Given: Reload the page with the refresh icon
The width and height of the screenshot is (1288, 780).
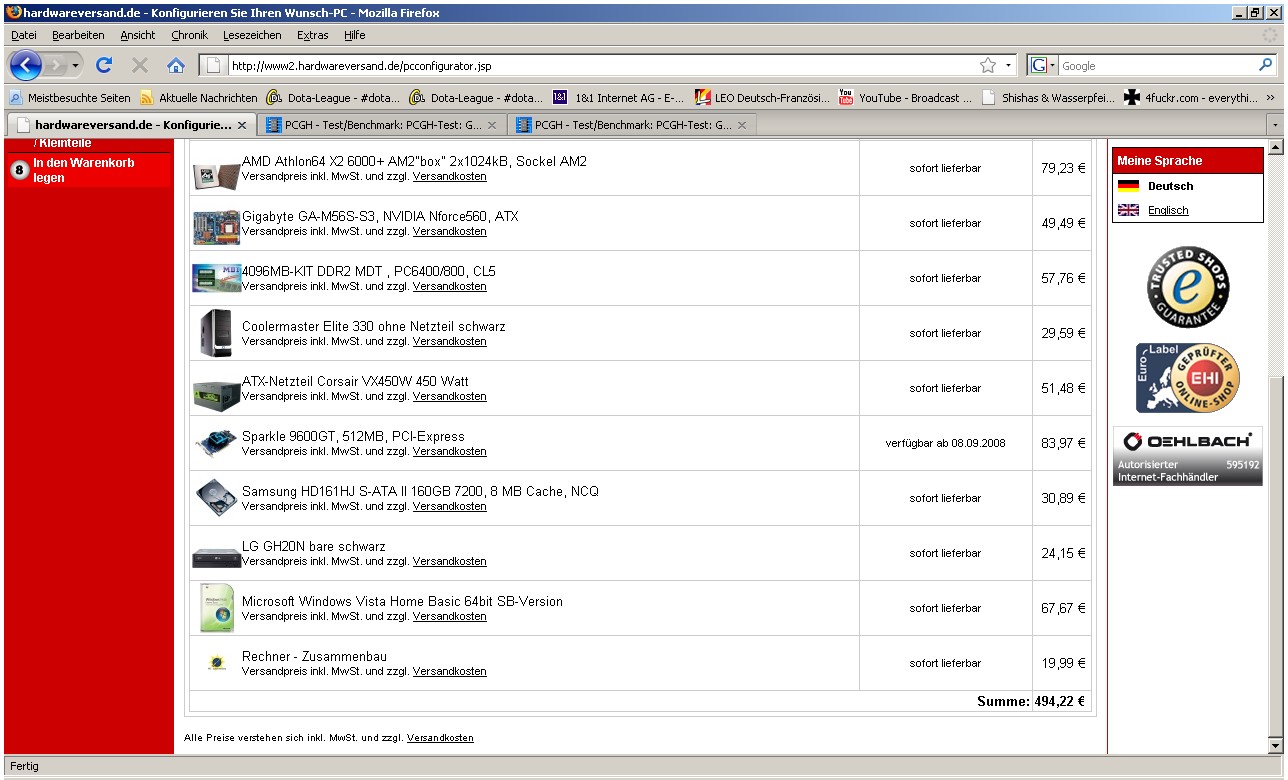Looking at the screenshot, I should 103,66.
